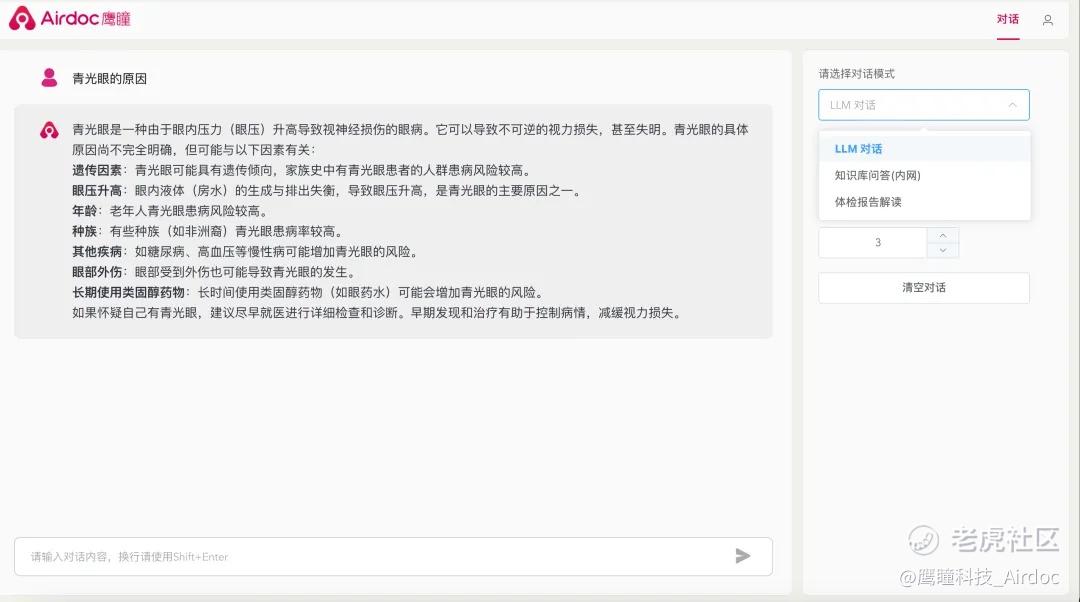
Task: Open the 对话模式 dropdown showing LLM 对话
Action: 924,105
